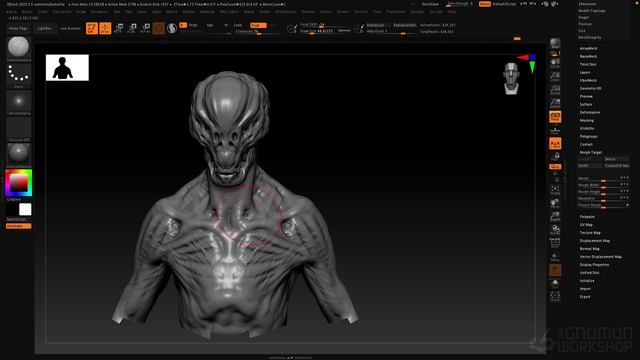640x360 pixels.
Task: Open the Texture Off selector
Action: (x=18, y=127)
